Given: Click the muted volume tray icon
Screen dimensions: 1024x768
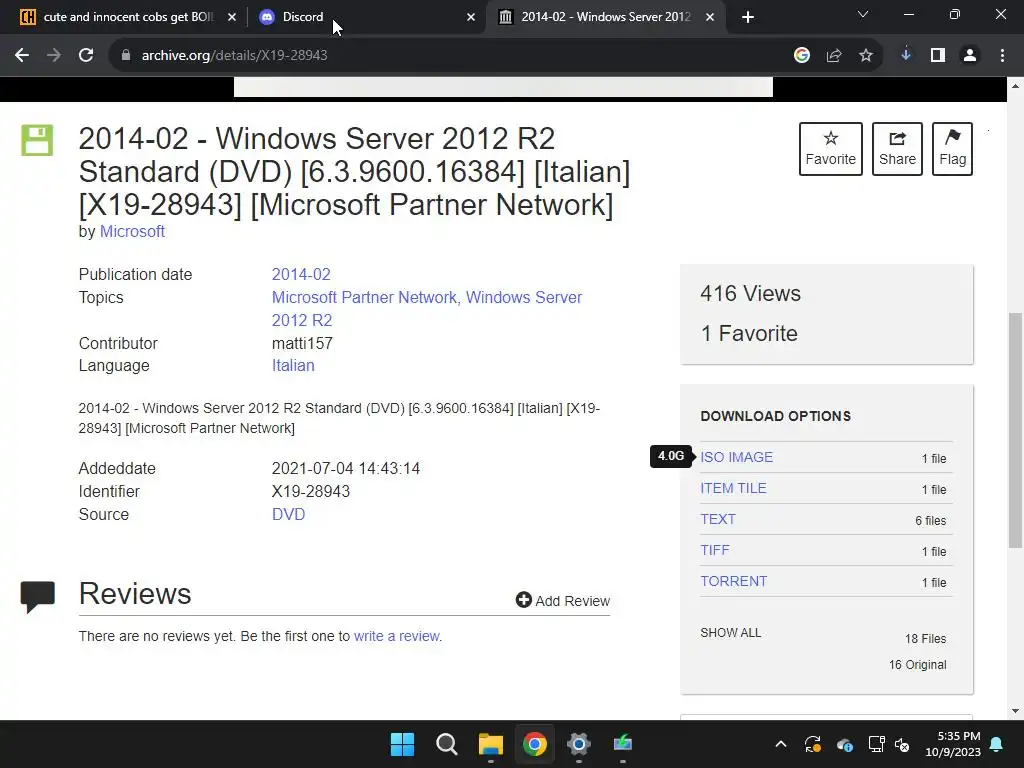Looking at the screenshot, I should tap(902, 744).
